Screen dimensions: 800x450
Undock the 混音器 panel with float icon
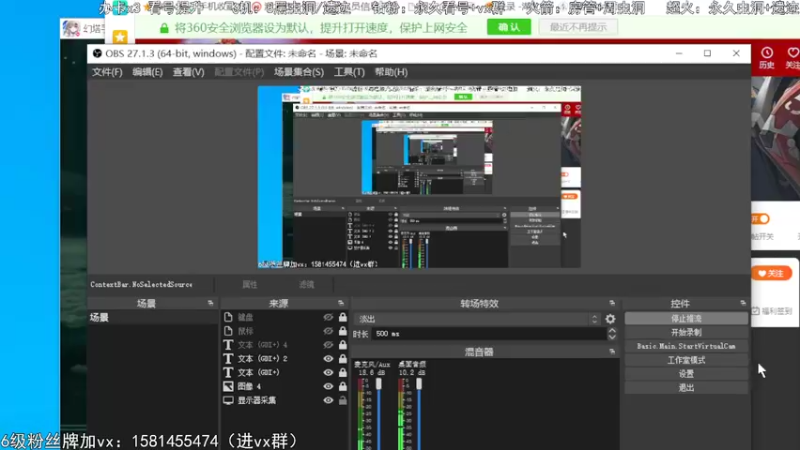click(x=612, y=352)
